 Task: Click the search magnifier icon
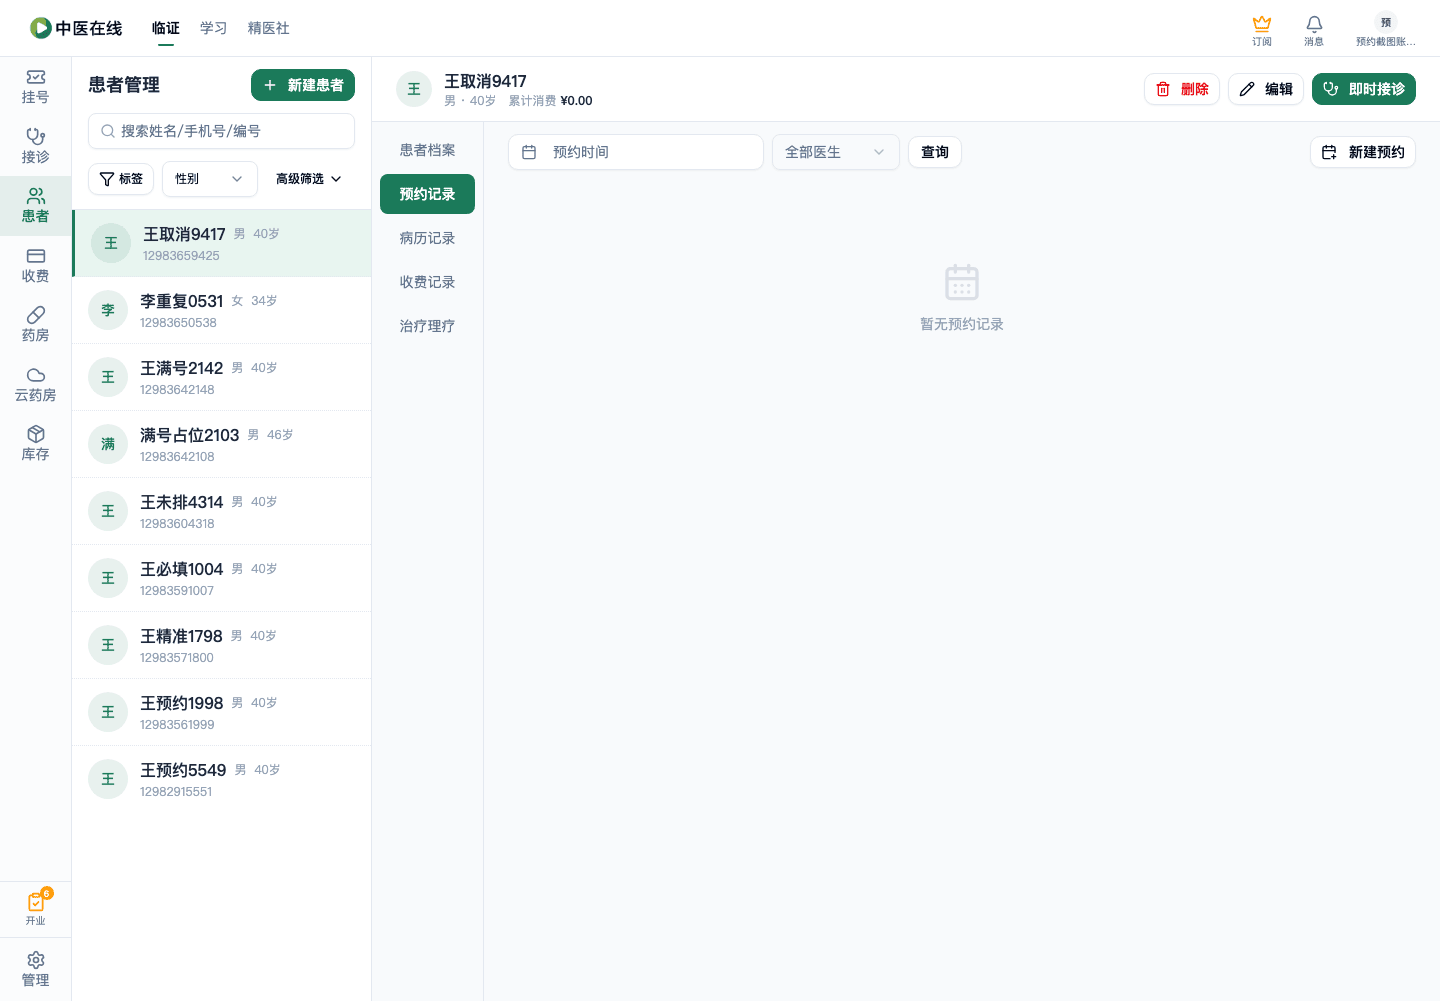(x=108, y=131)
